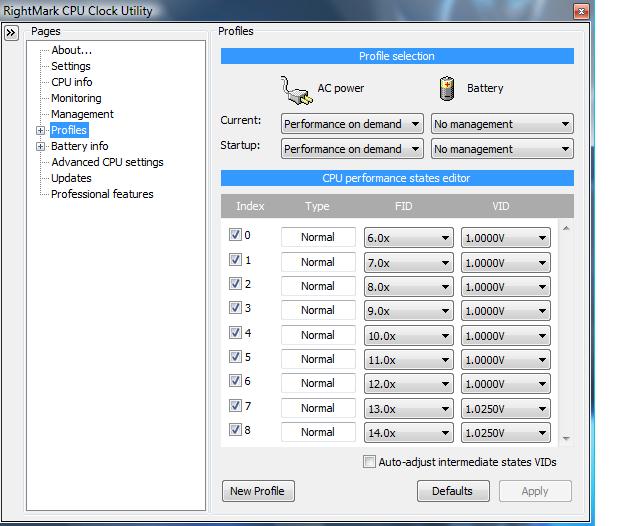Image resolution: width=640 pixels, height=526 pixels.
Task: Uncheck the index 4 state checkbox
Action: click(235, 332)
